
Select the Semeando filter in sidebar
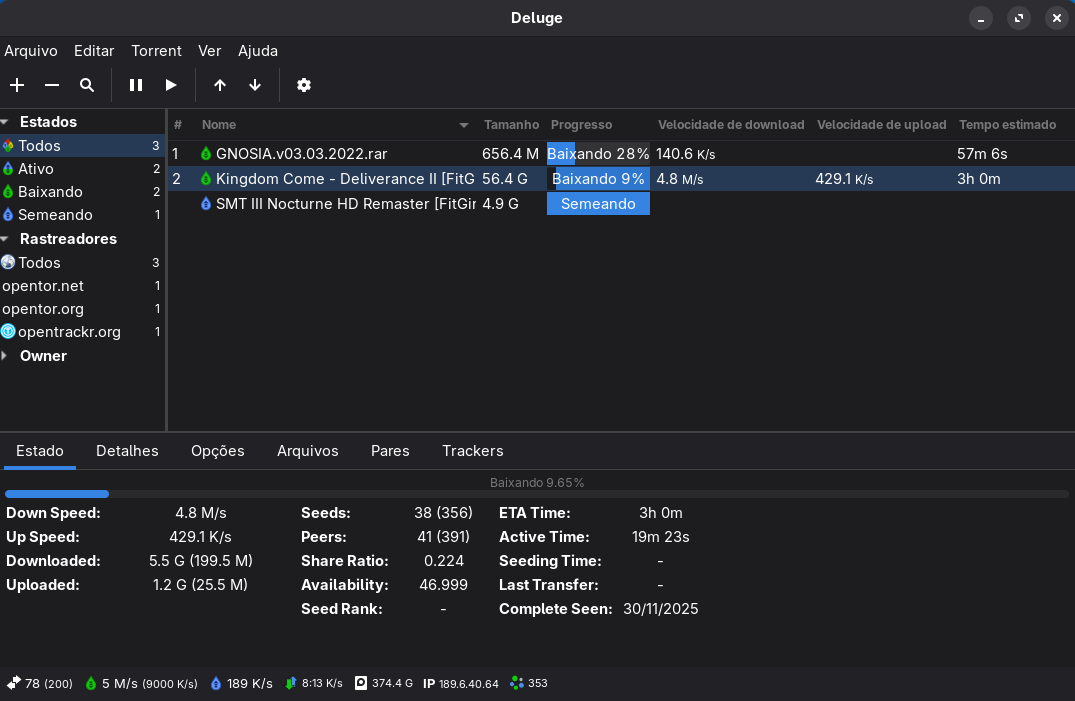click(55, 215)
